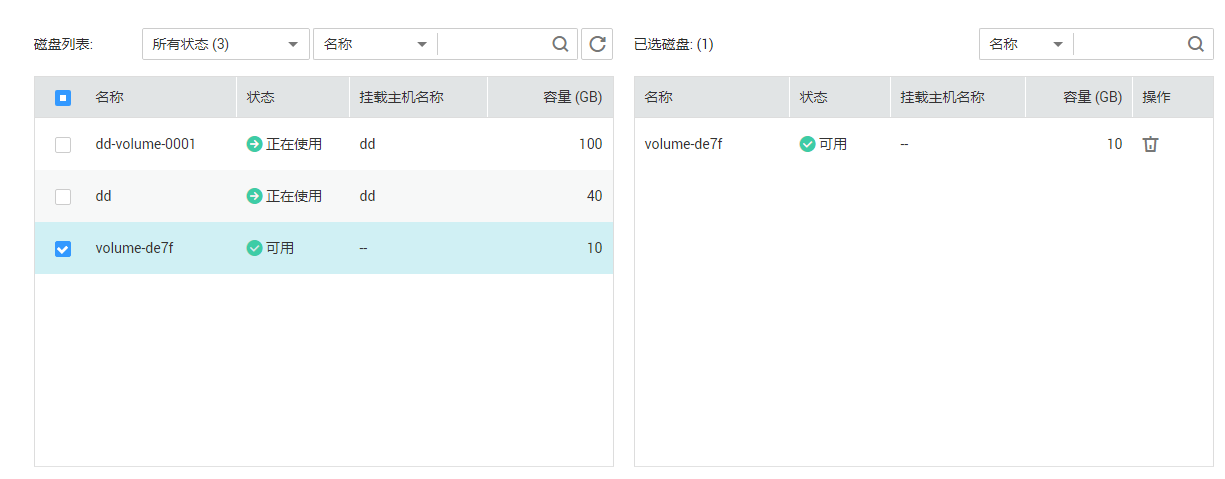The width and height of the screenshot is (1225, 479).
Task: Focus the disk list search input field
Action: click(494, 44)
